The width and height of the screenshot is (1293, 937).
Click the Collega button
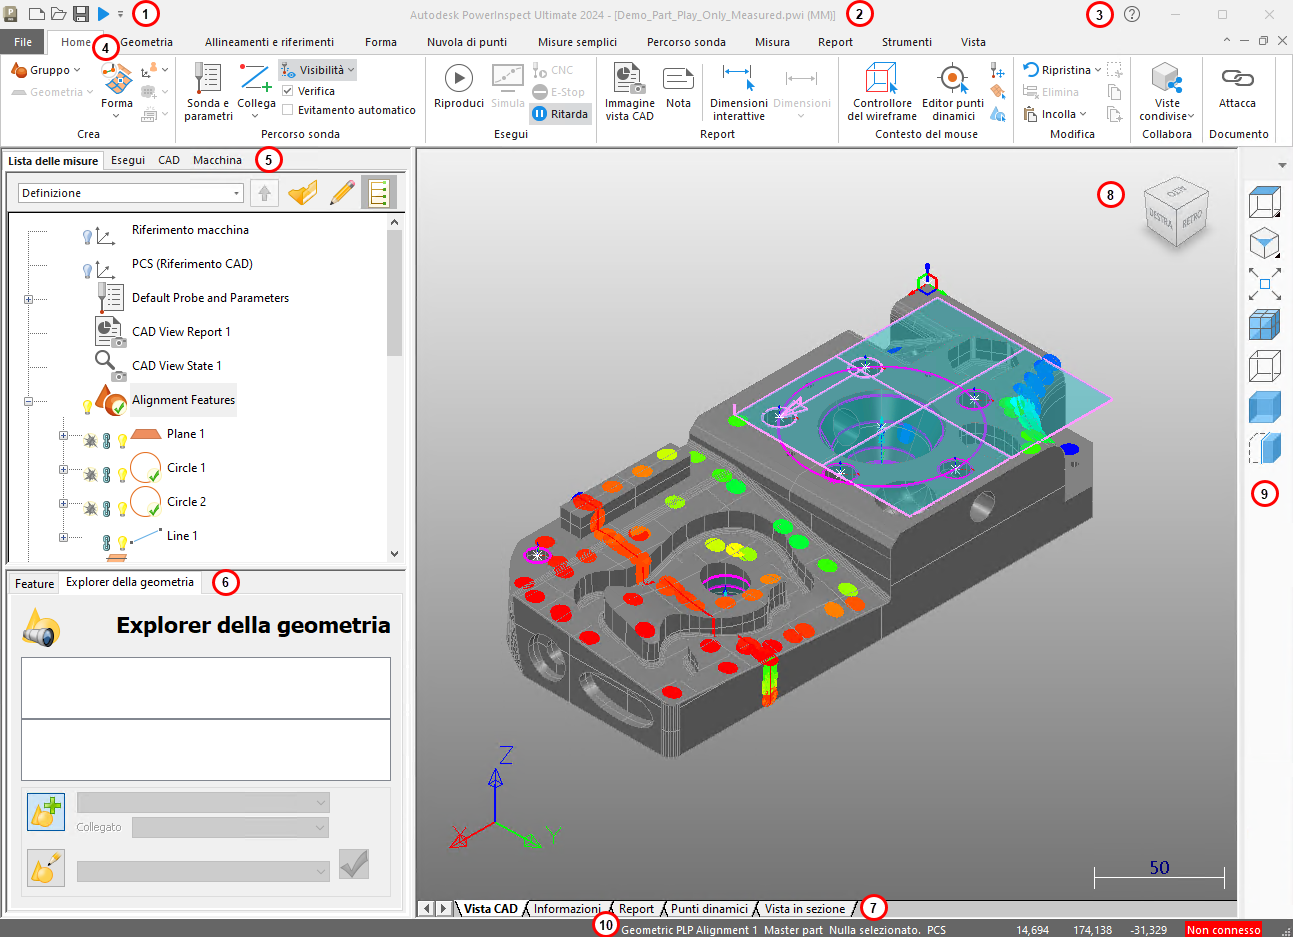click(x=256, y=92)
